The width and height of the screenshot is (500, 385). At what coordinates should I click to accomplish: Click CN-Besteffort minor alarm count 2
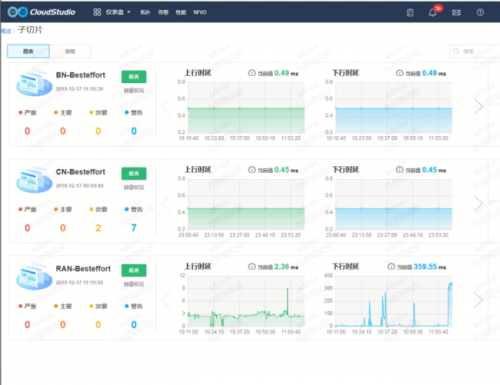98,228
